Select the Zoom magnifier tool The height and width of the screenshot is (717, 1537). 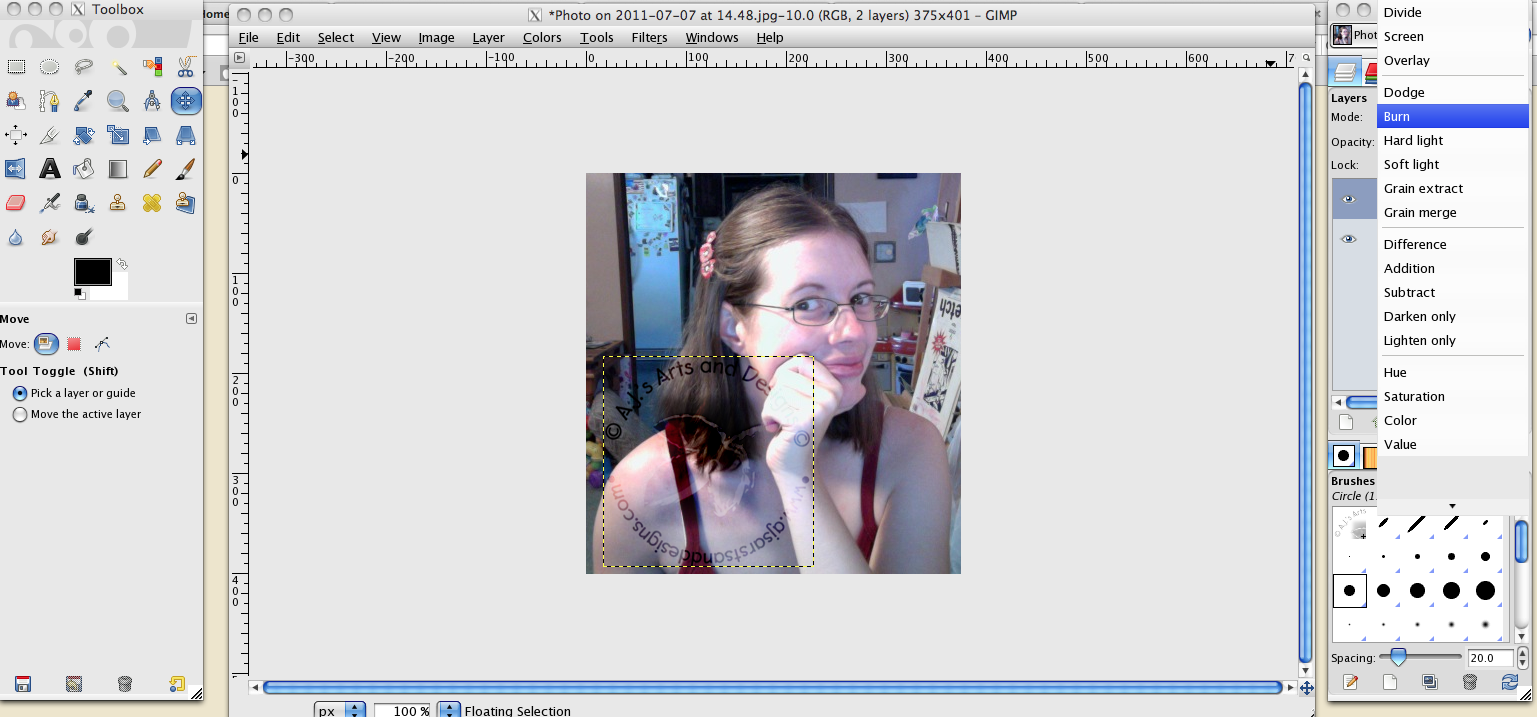[x=118, y=101]
